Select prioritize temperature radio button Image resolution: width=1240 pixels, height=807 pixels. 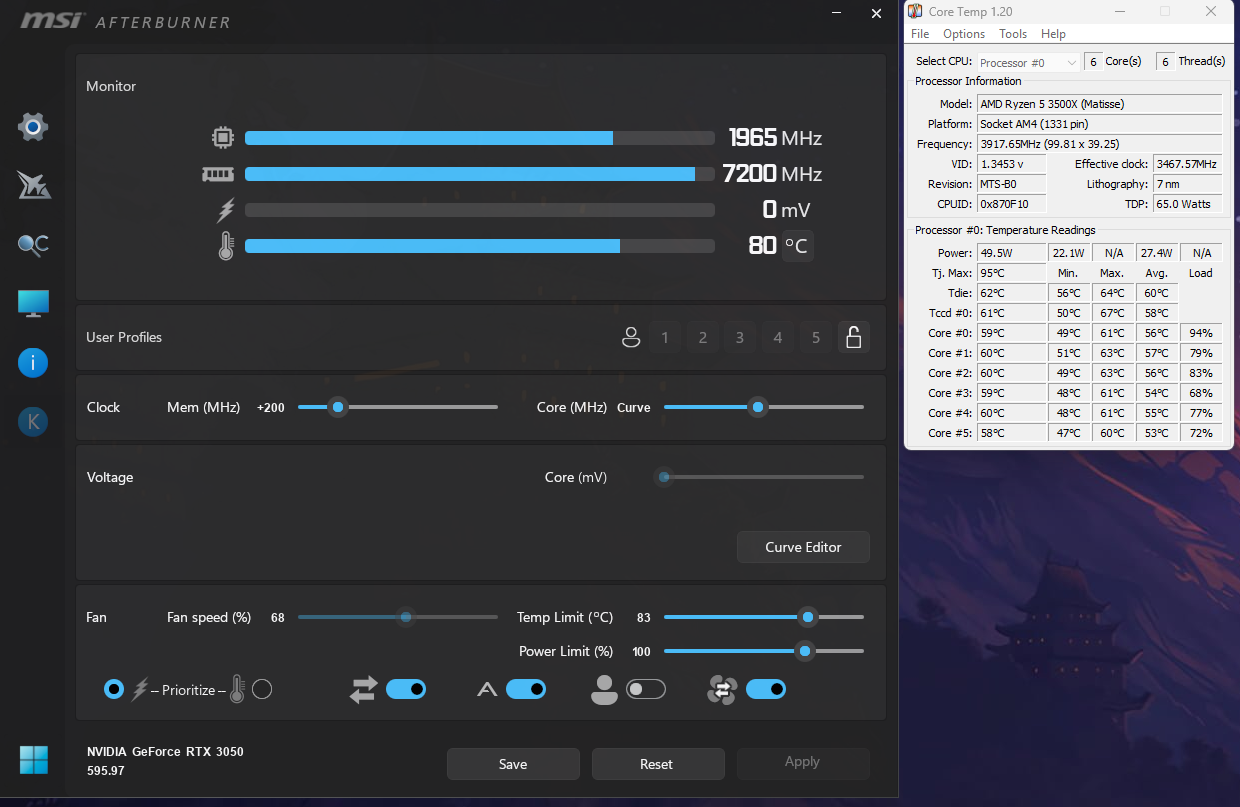click(262, 689)
